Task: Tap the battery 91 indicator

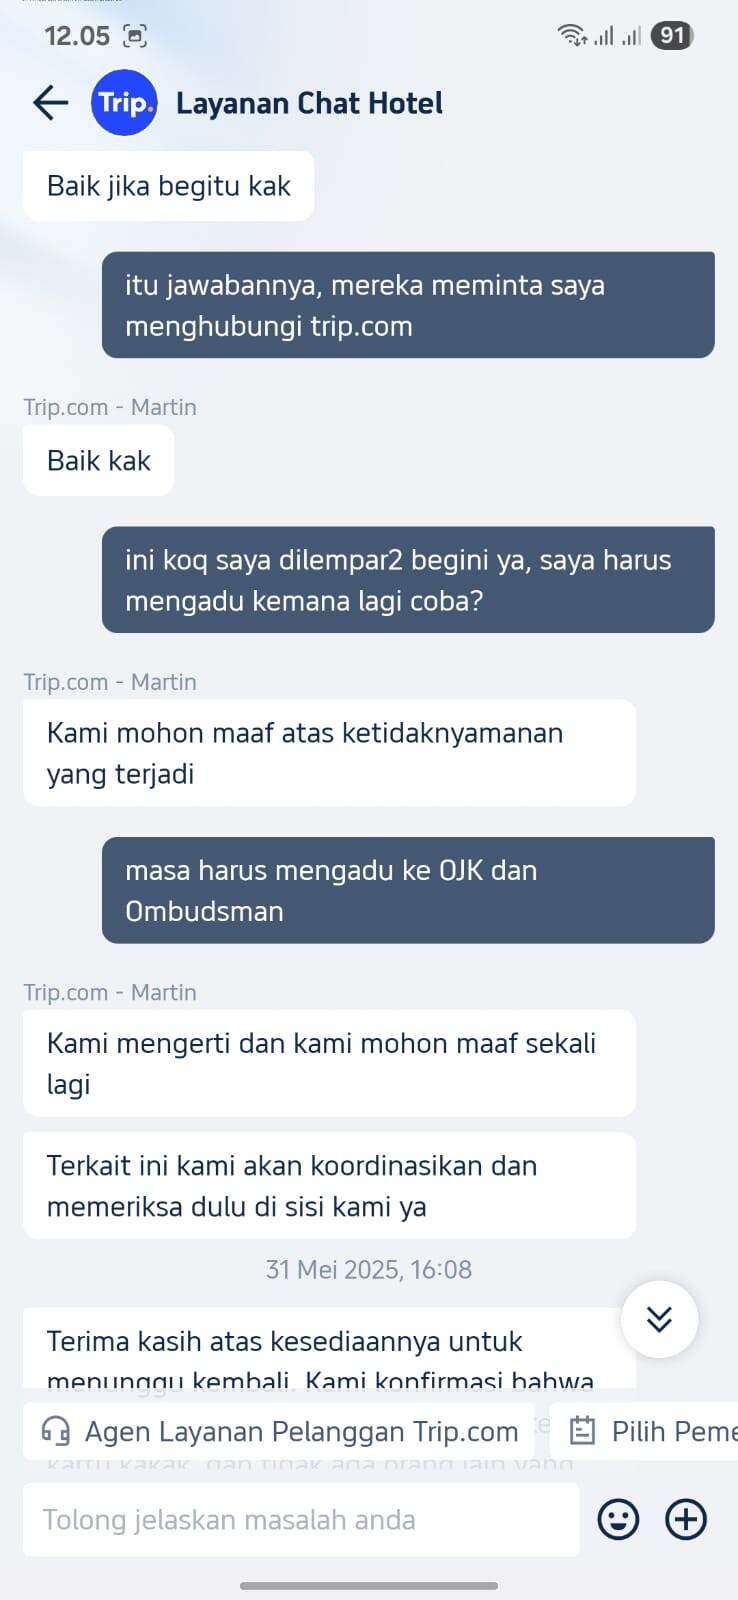Action: click(x=672, y=36)
